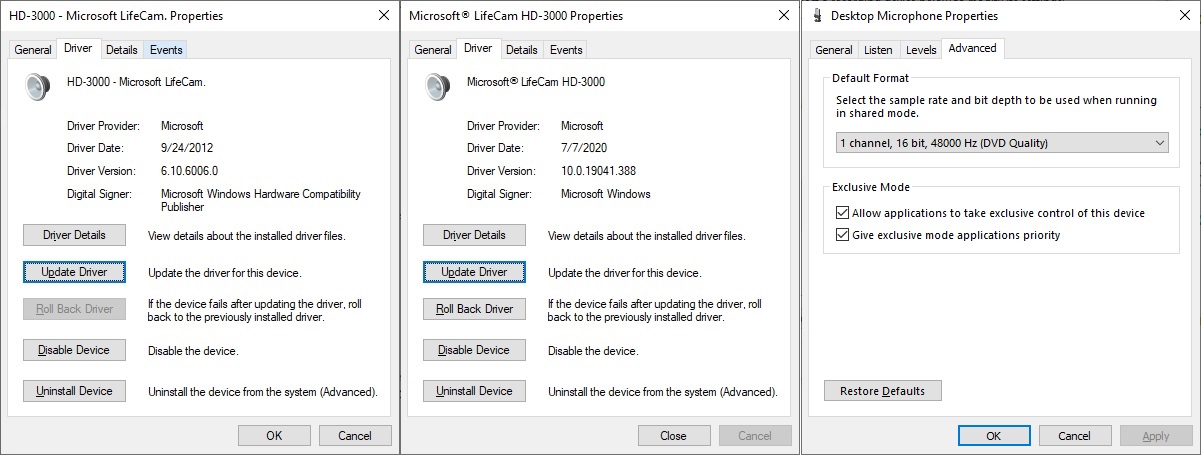This screenshot has height=455, width=1201.
Task: Close HD-3000 - Microsoft LifeCam window with title bar X
Action: (x=384, y=16)
